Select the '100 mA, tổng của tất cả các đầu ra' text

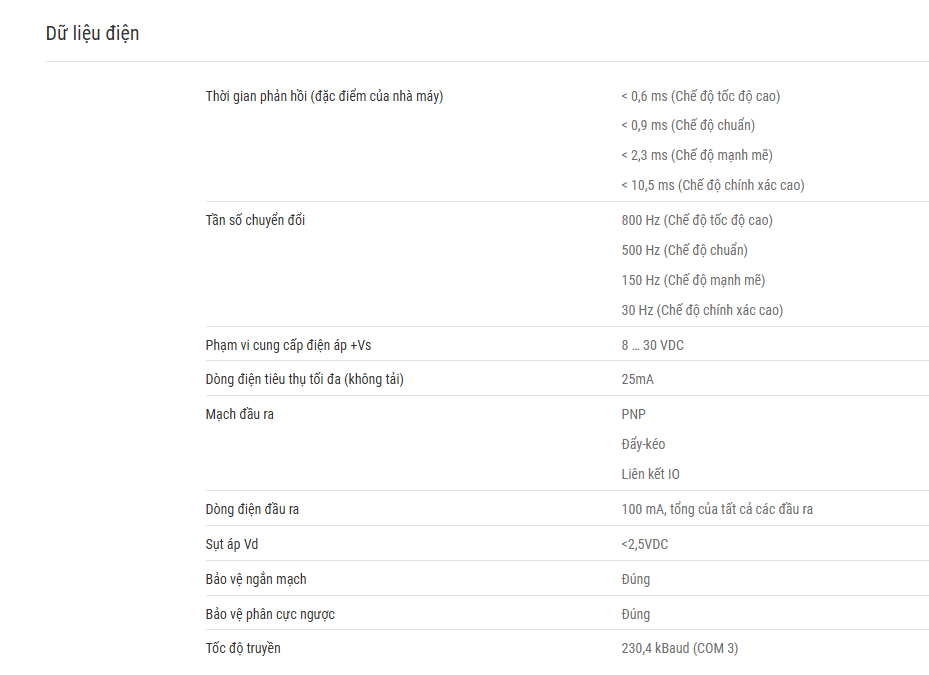(x=717, y=509)
